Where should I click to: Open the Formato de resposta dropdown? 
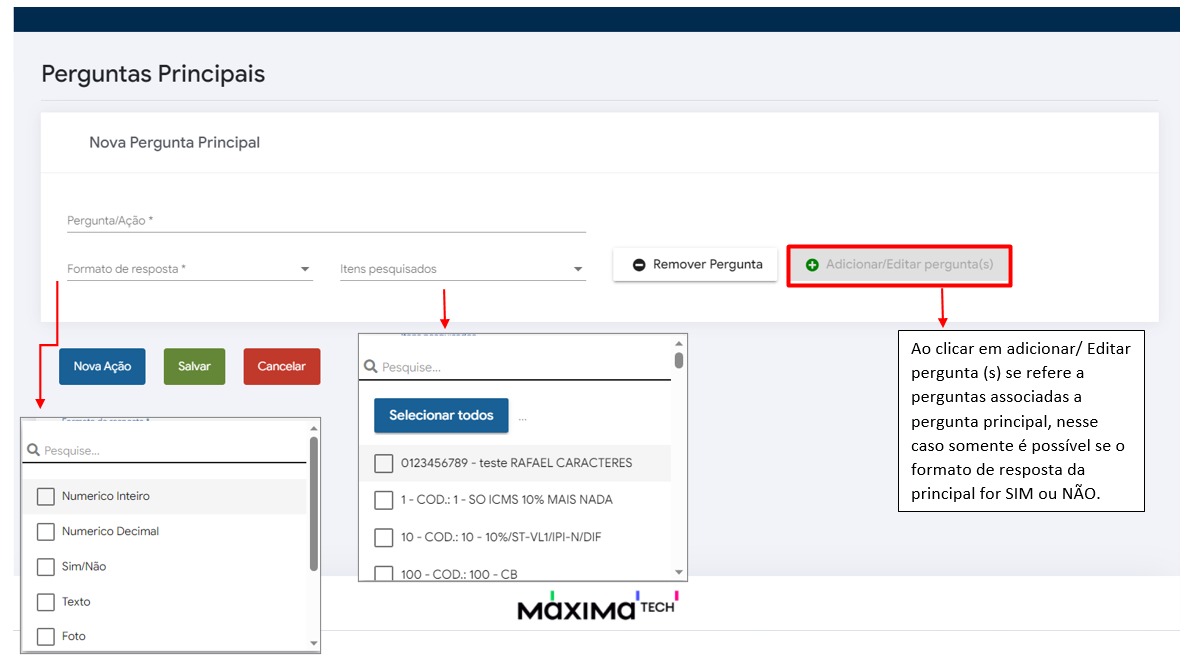click(189, 269)
